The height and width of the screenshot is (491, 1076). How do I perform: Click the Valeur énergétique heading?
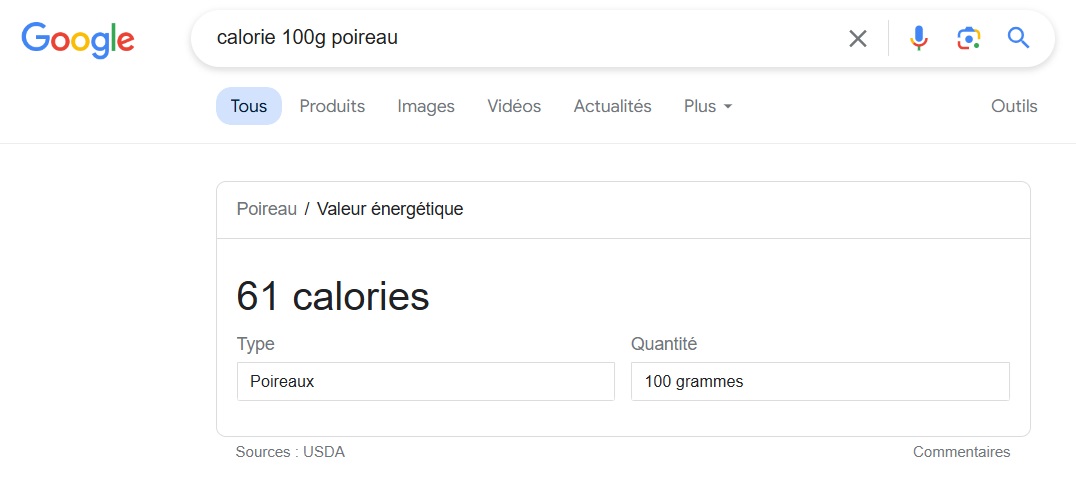pyautogui.click(x=390, y=209)
